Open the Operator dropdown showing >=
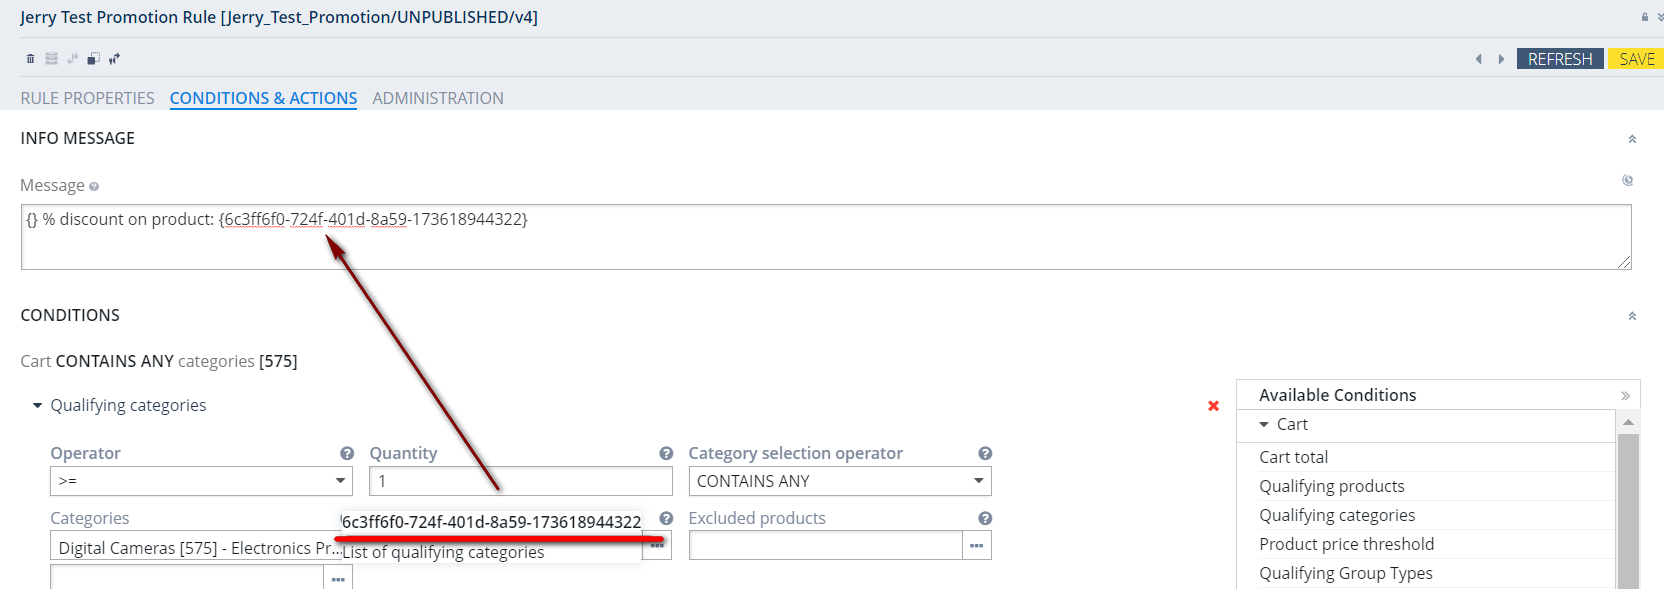 point(201,481)
